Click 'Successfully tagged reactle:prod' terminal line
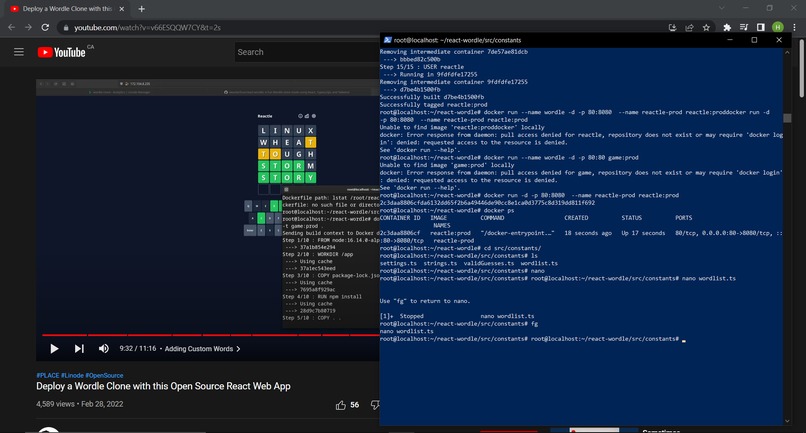 point(433,104)
